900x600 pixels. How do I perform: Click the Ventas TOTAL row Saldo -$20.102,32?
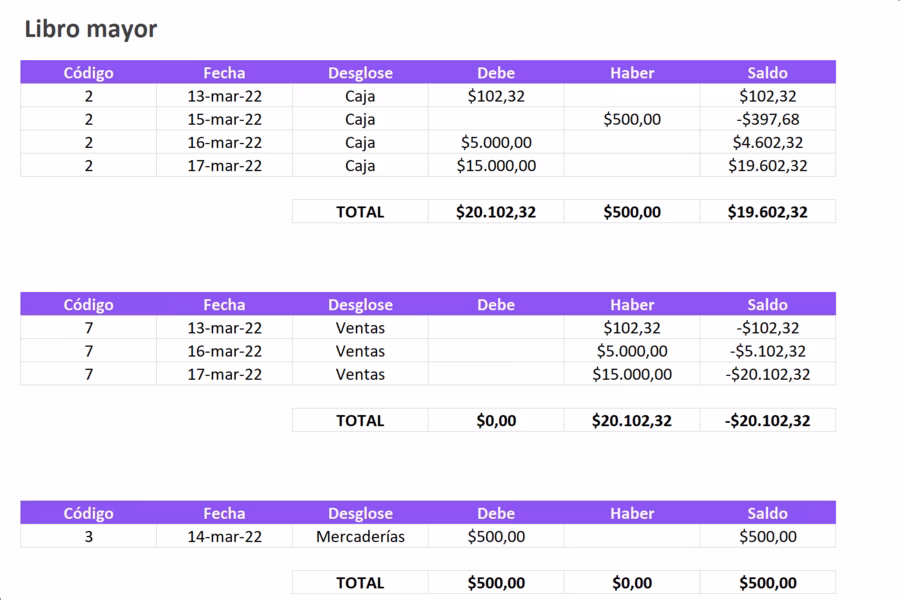(x=767, y=421)
